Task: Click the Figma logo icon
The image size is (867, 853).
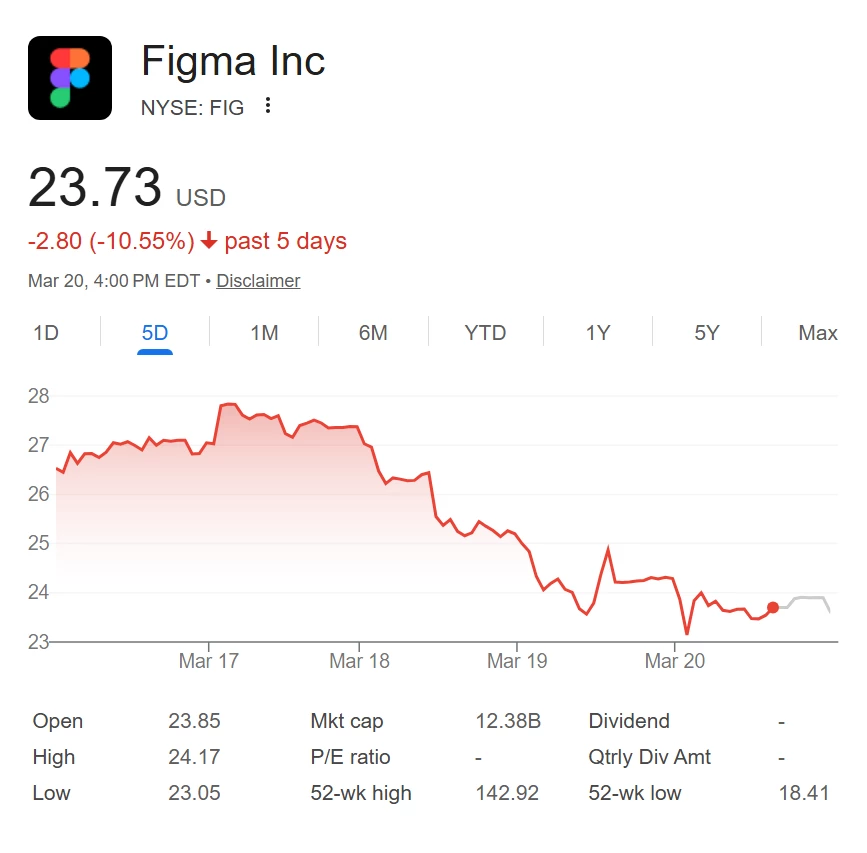Action: [70, 78]
